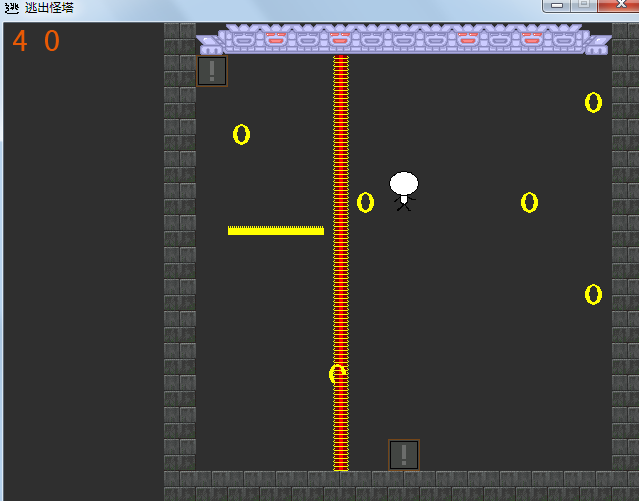Click the red and yellow vertical laser column
The width and height of the screenshot is (639, 501).
[x=341, y=263]
